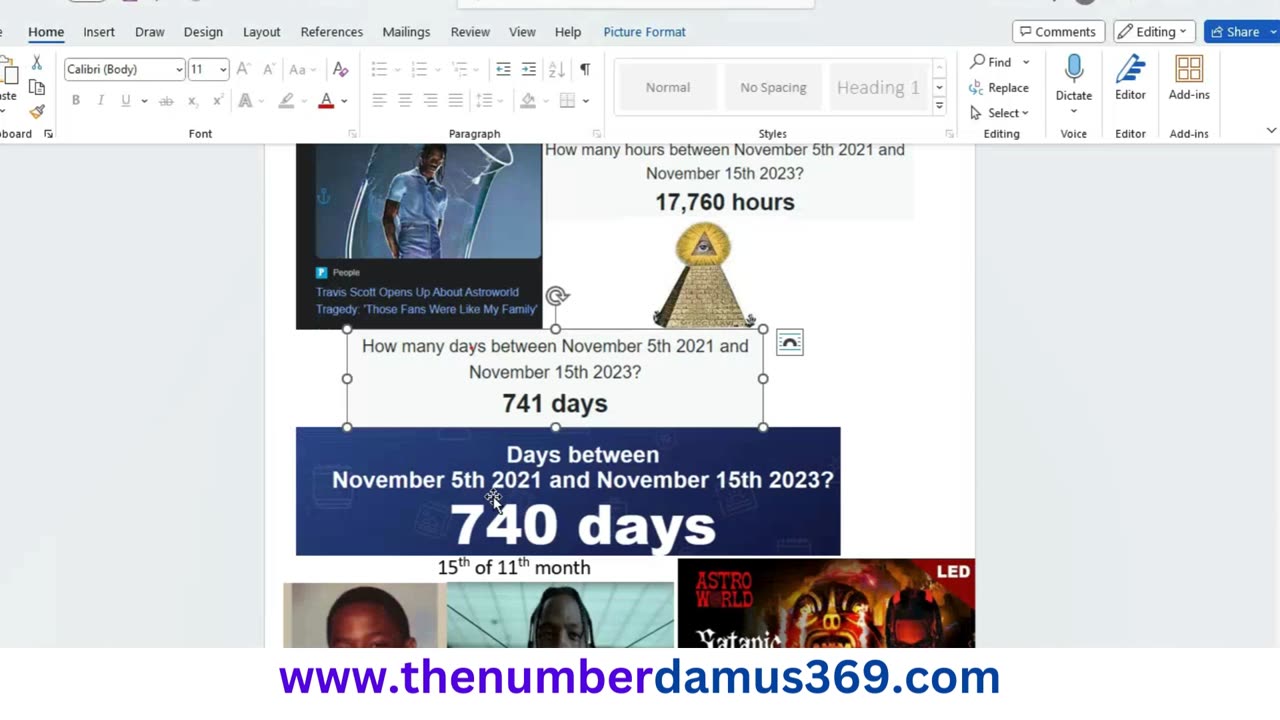The image size is (1280, 720).
Task: Click the rotation handle above selected picture
Action: 557,296
